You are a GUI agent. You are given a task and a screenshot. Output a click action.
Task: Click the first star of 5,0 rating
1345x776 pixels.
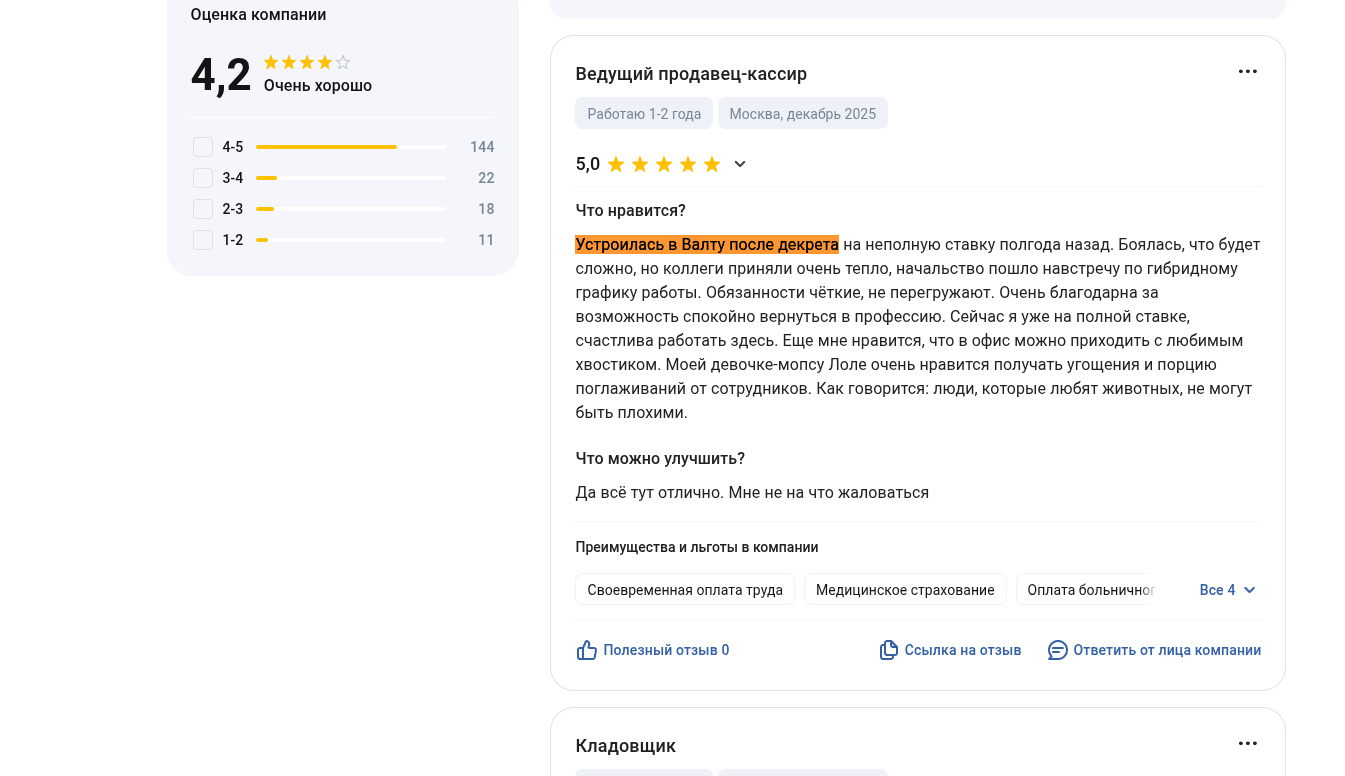point(616,164)
